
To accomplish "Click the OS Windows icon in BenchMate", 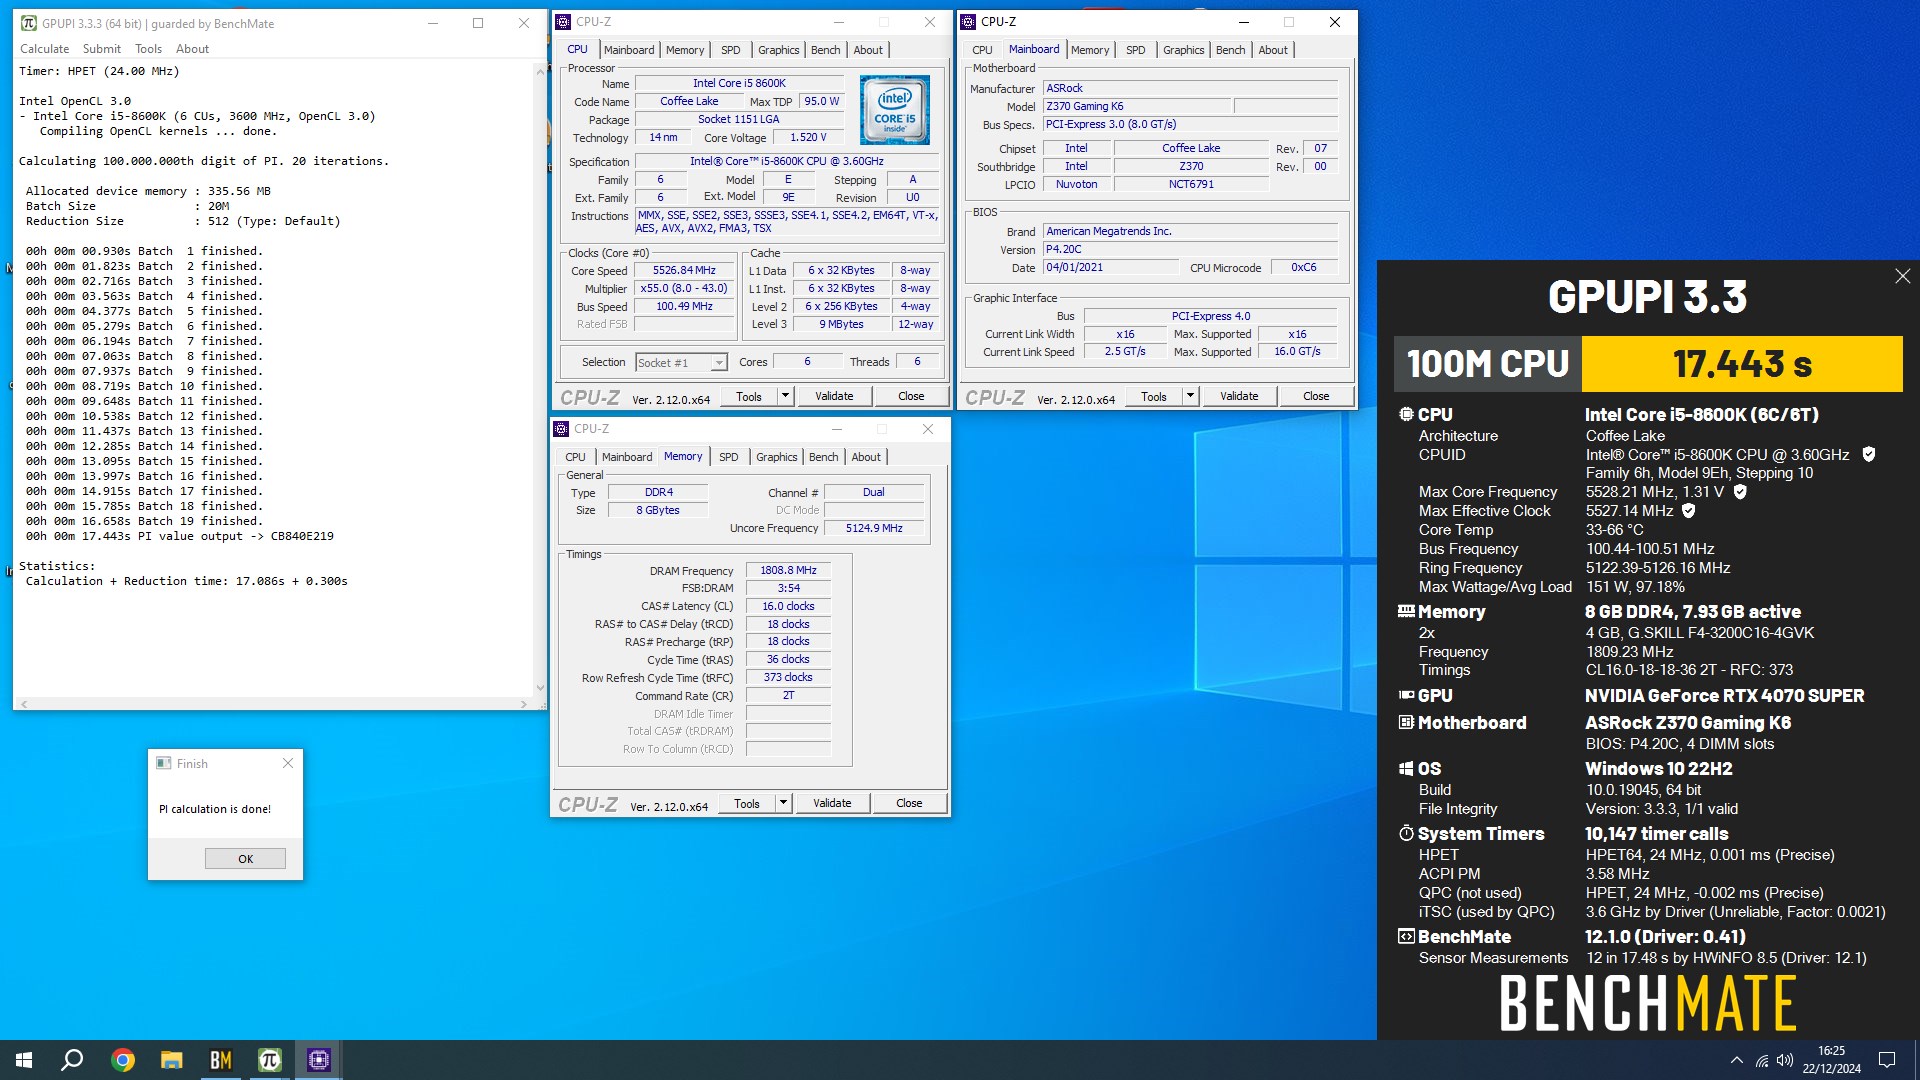I will point(1406,768).
